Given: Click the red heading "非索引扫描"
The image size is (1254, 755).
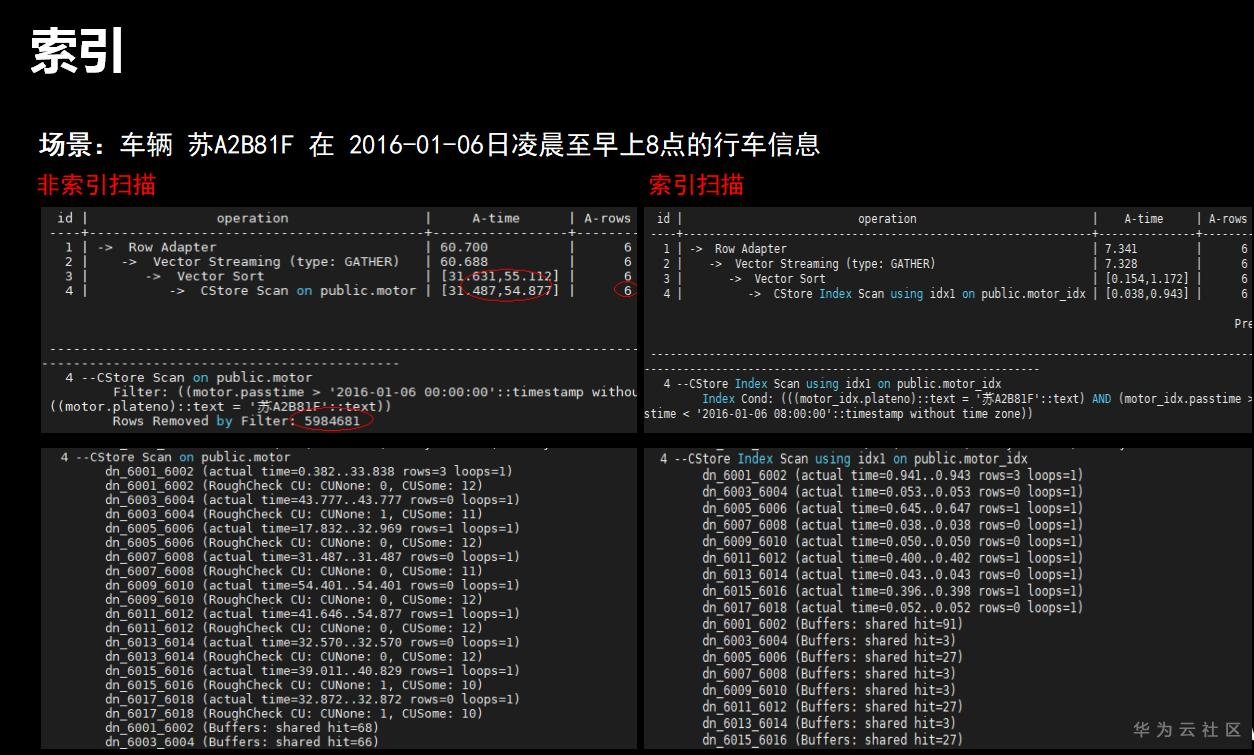Looking at the screenshot, I should 96,185.
